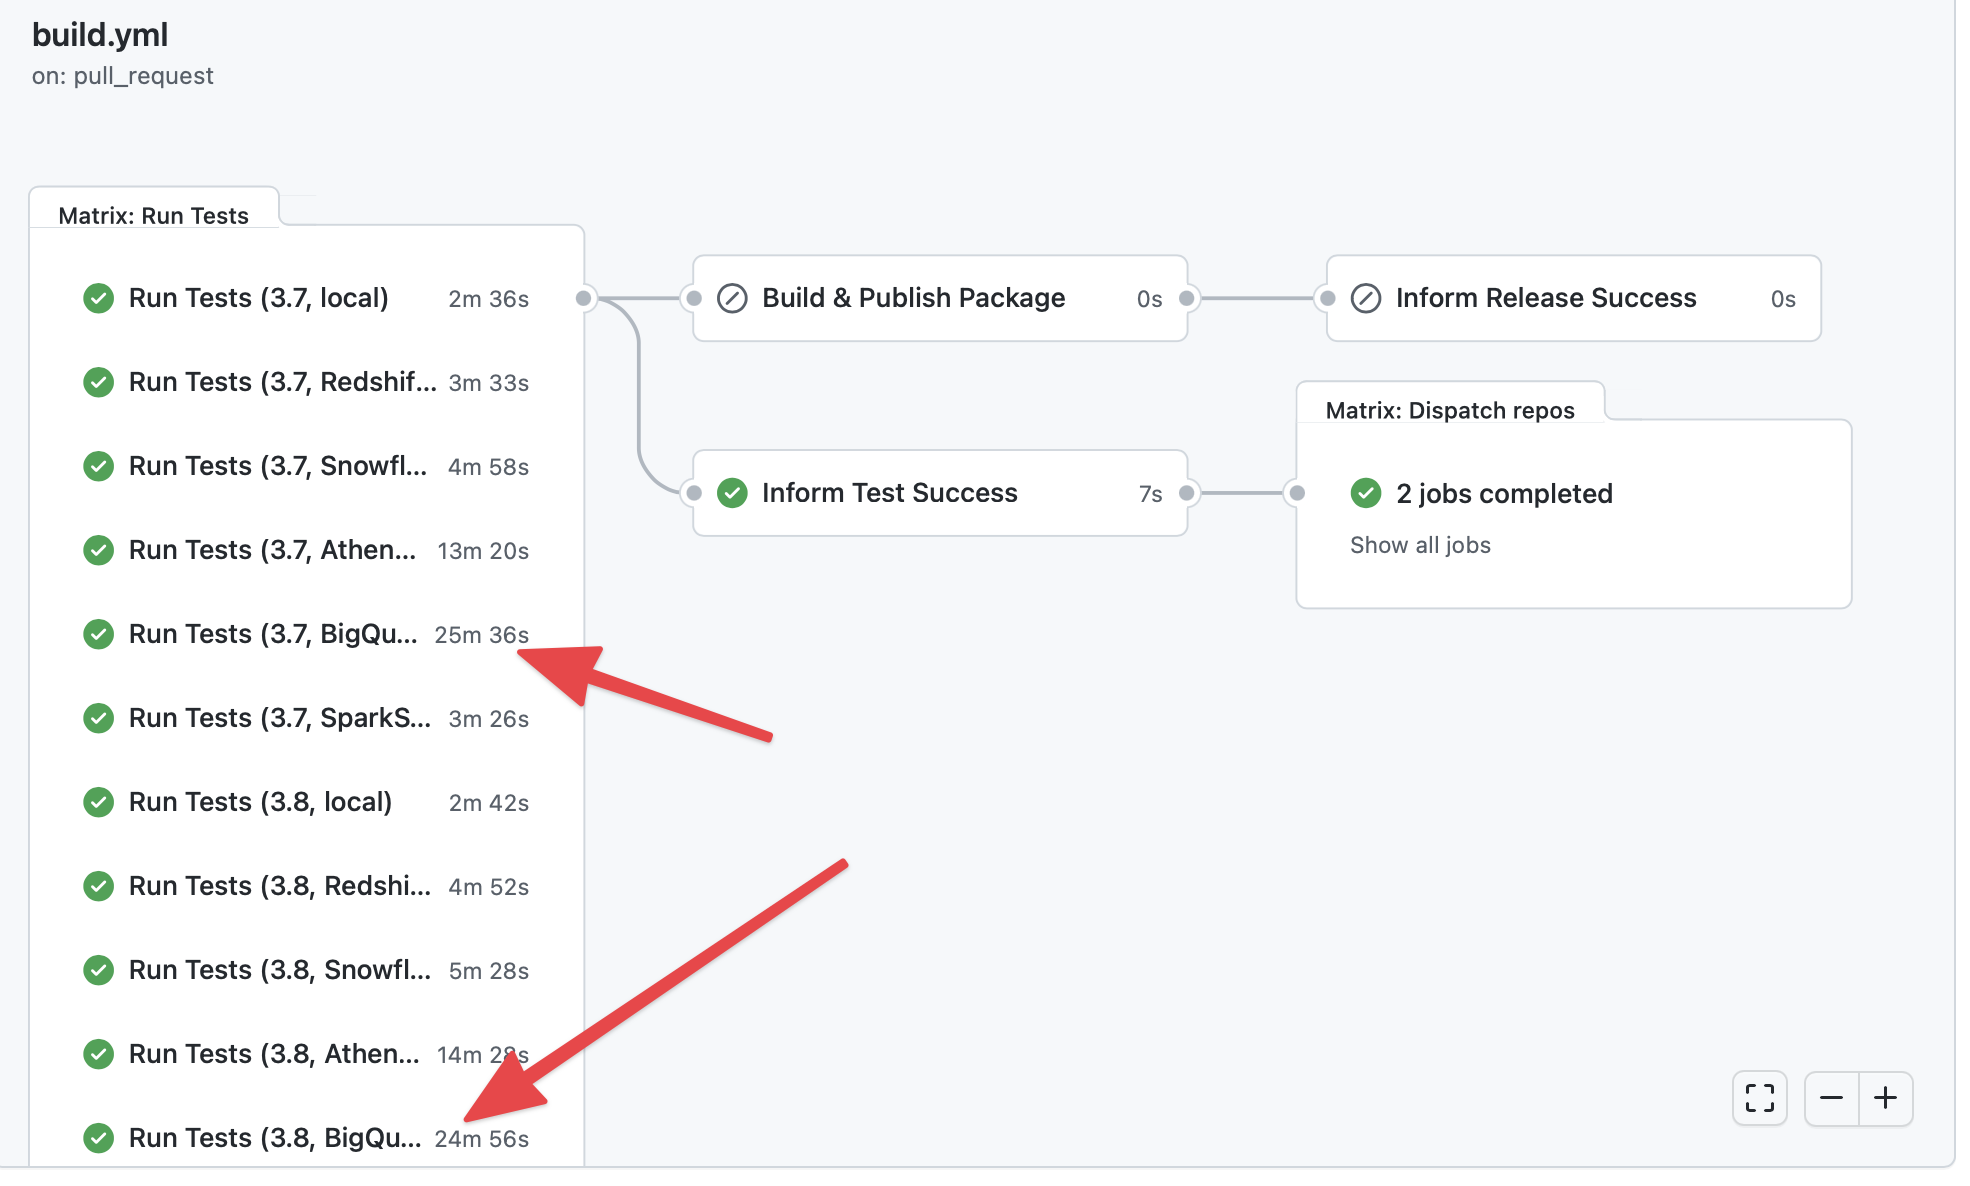Zoom in using the plus icon
1970x1186 pixels.
tap(1887, 1098)
